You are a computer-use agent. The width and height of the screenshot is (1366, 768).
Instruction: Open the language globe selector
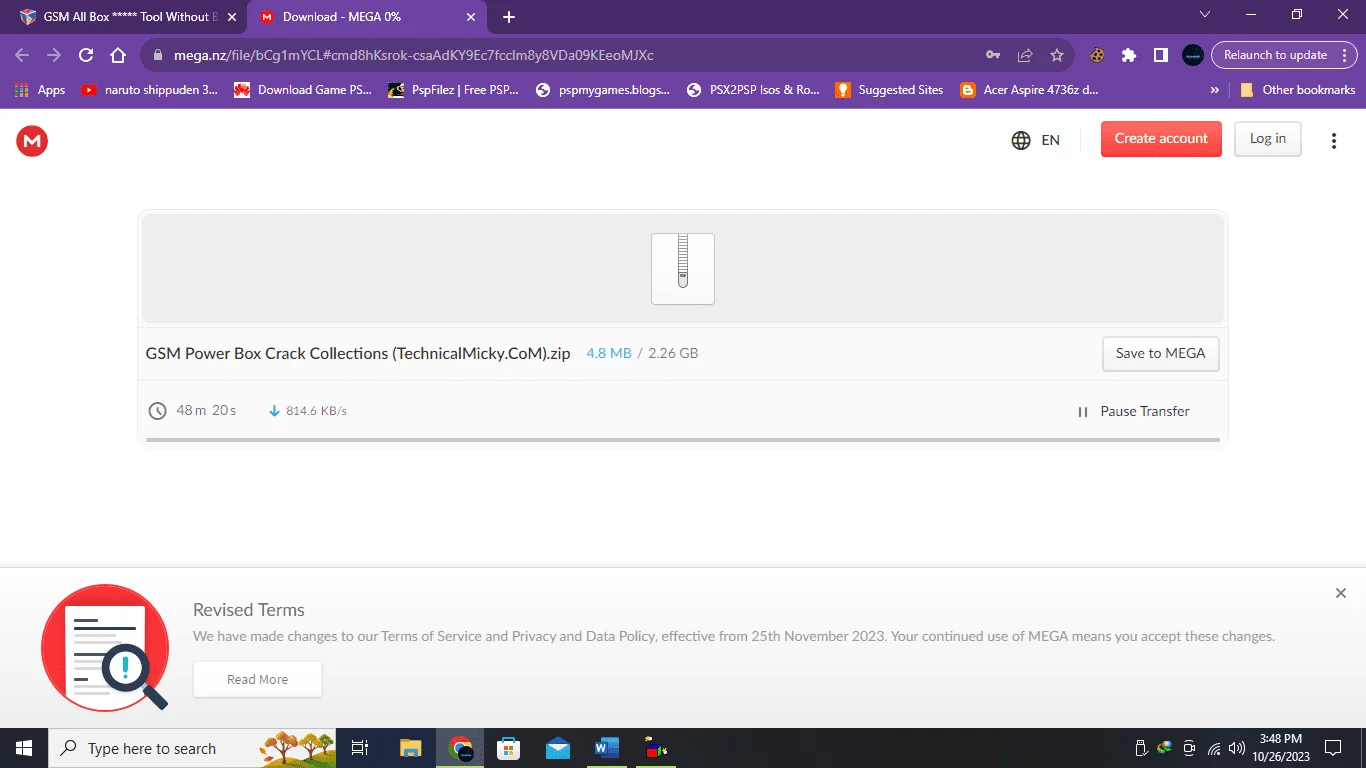pyautogui.click(x=1021, y=140)
